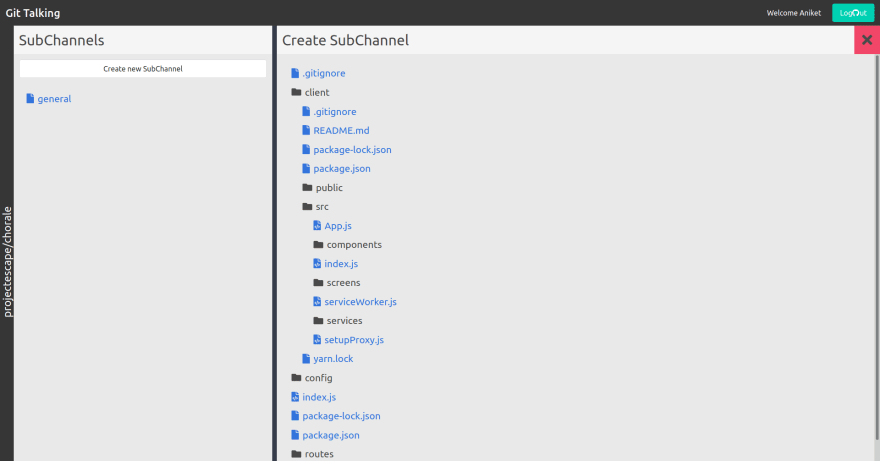The height and width of the screenshot is (461, 880).
Task: Select README.md file
Action: point(341,130)
